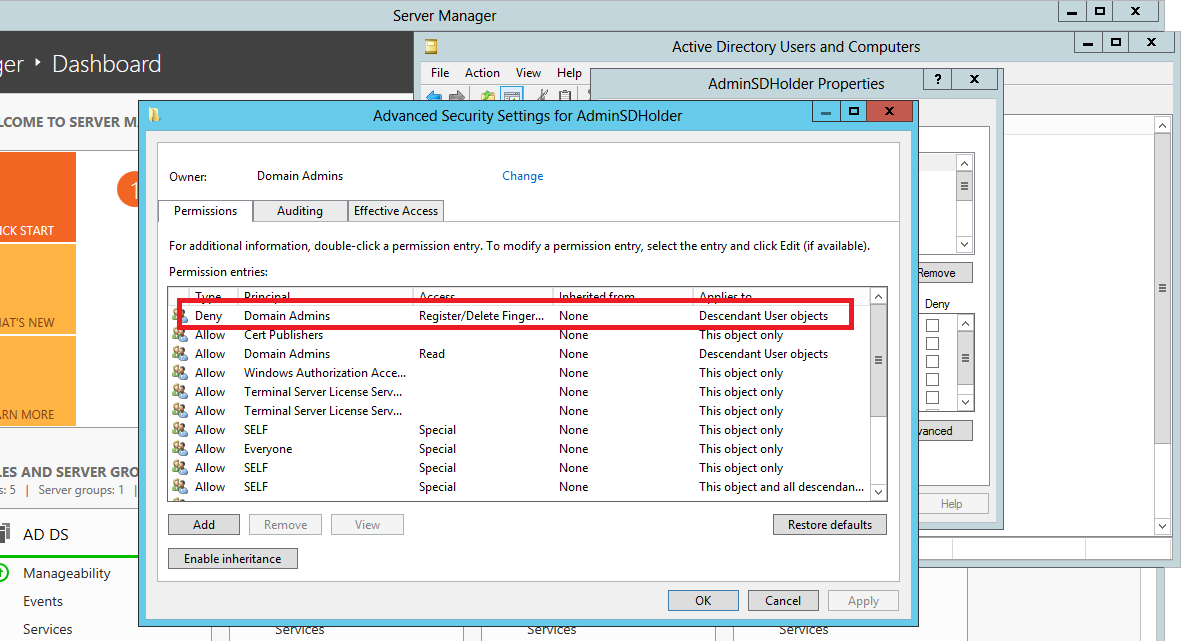Viewport: 1181px width, 641px height.
Task: Click the Active Directory Users and Computers window icon
Action: tap(431, 46)
